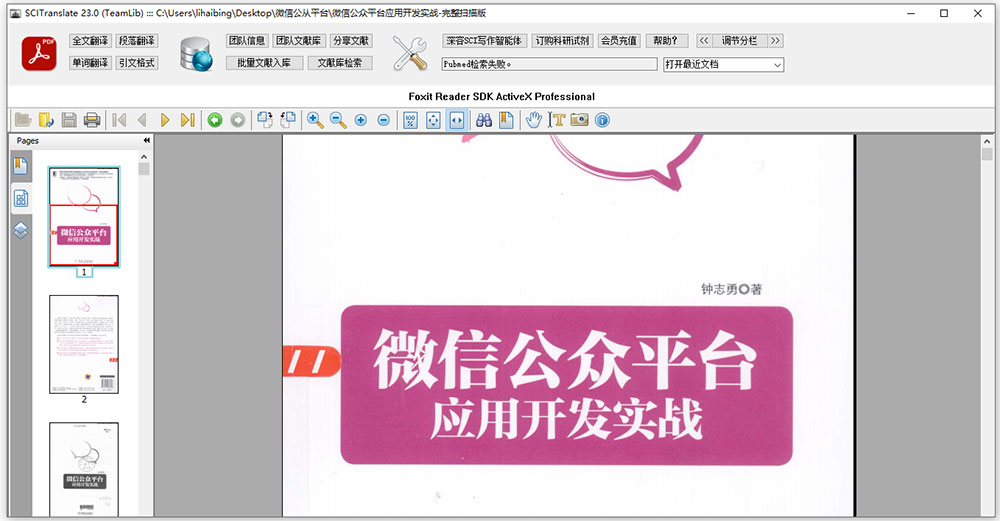Select the zoom out magnifier tool
Screen dimensions: 1000x521
click(x=338, y=120)
